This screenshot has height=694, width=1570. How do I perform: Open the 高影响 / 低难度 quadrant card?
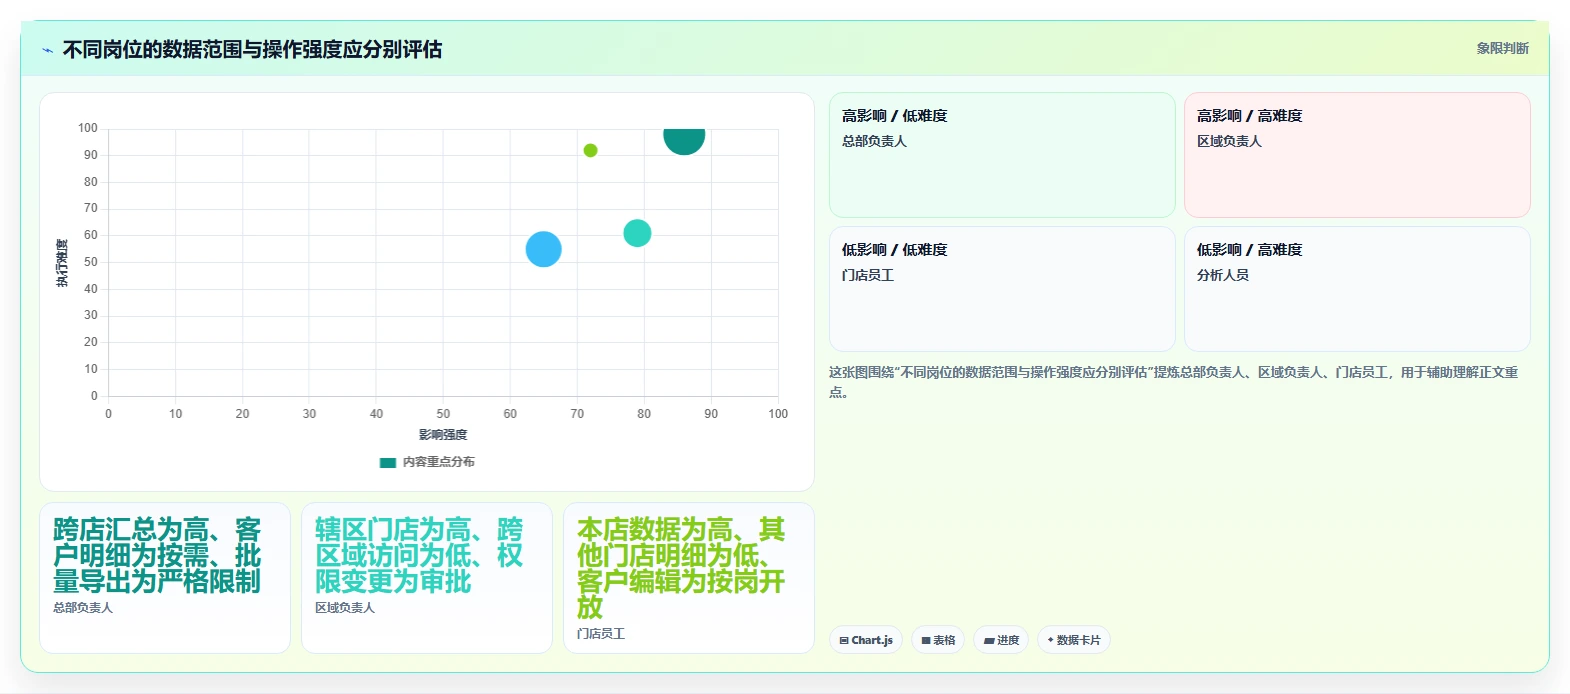pos(1002,155)
